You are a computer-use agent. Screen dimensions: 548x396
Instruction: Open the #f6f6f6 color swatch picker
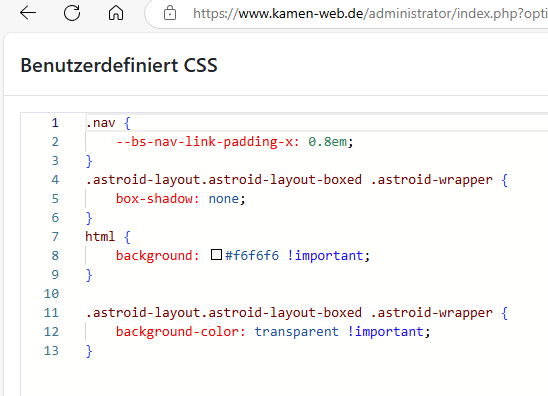pyautogui.click(x=216, y=254)
